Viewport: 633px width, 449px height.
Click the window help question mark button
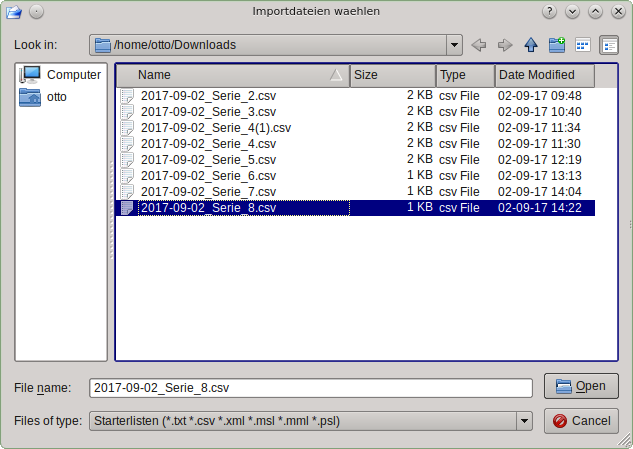[x=549, y=11]
